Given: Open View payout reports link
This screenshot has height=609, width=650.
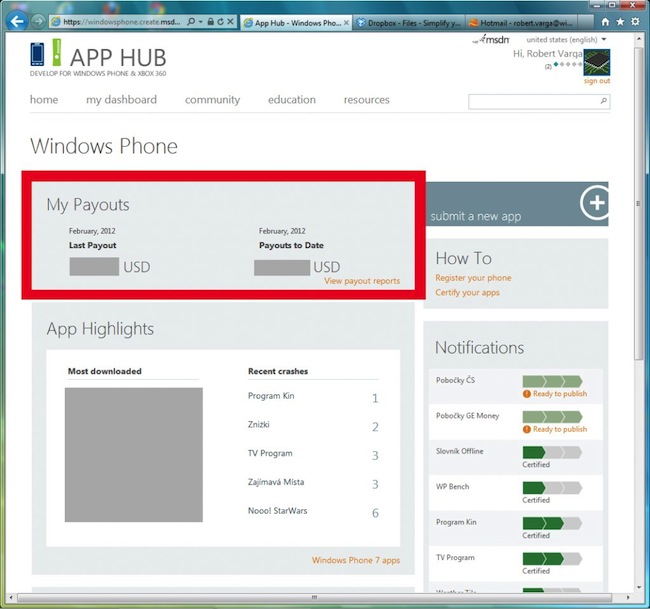Looking at the screenshot, I should tap(362, 281).
